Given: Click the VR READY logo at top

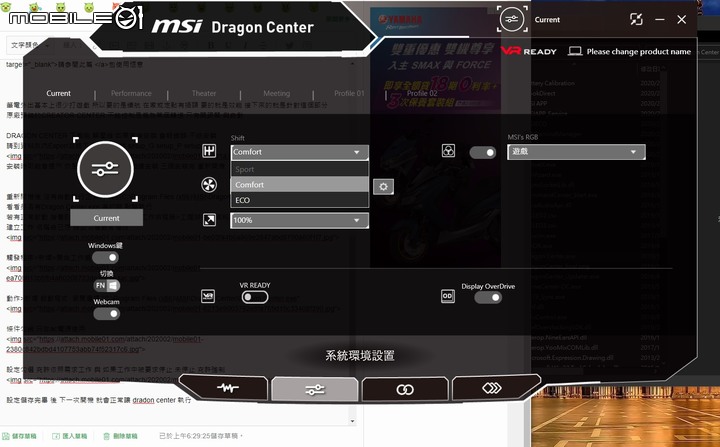Looking at the screenshot, I should click(x=529, y=51).
